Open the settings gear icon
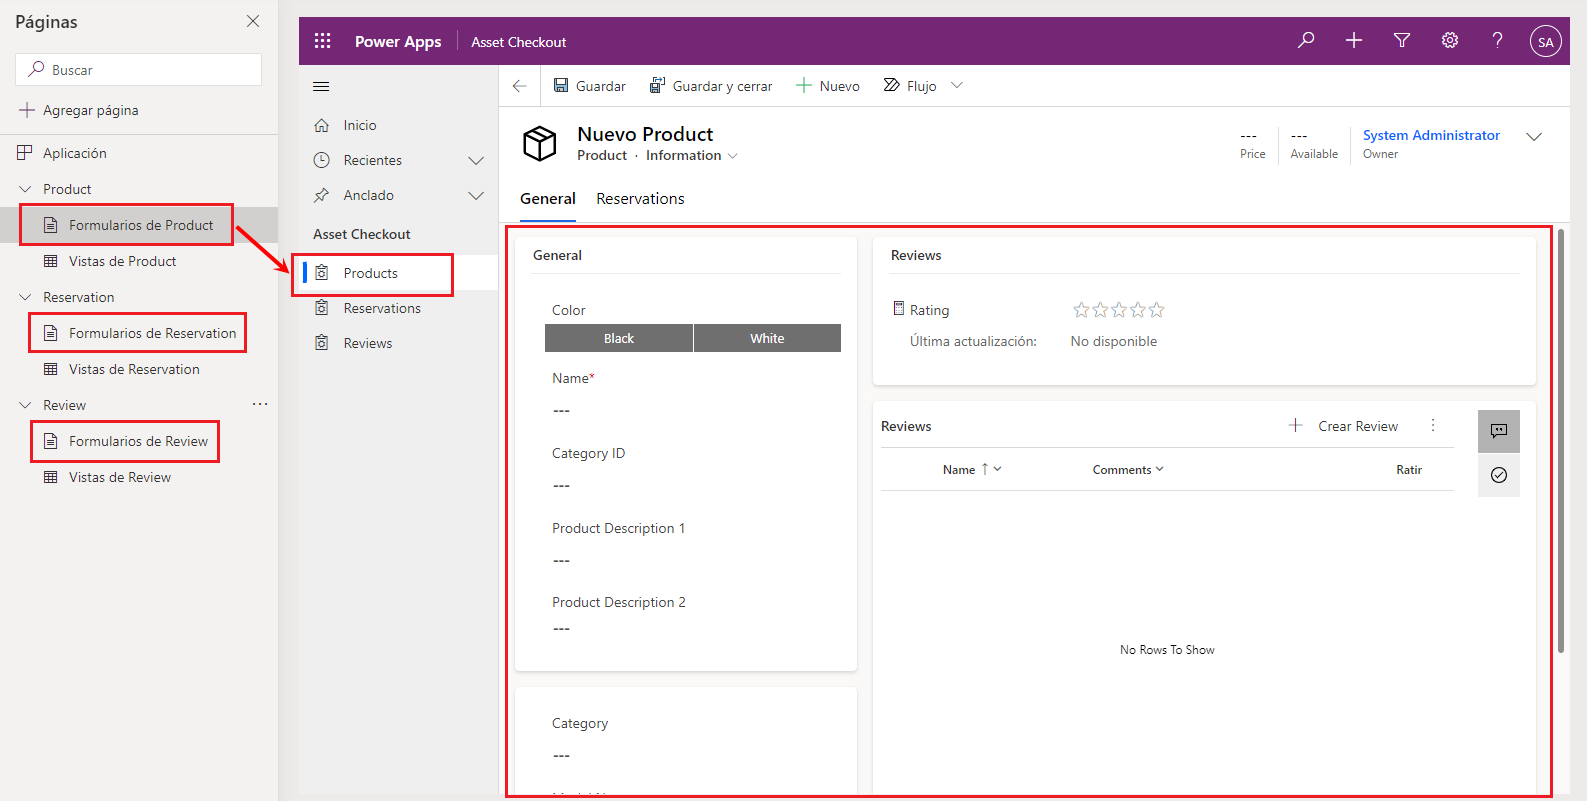 coord(1450,41)
